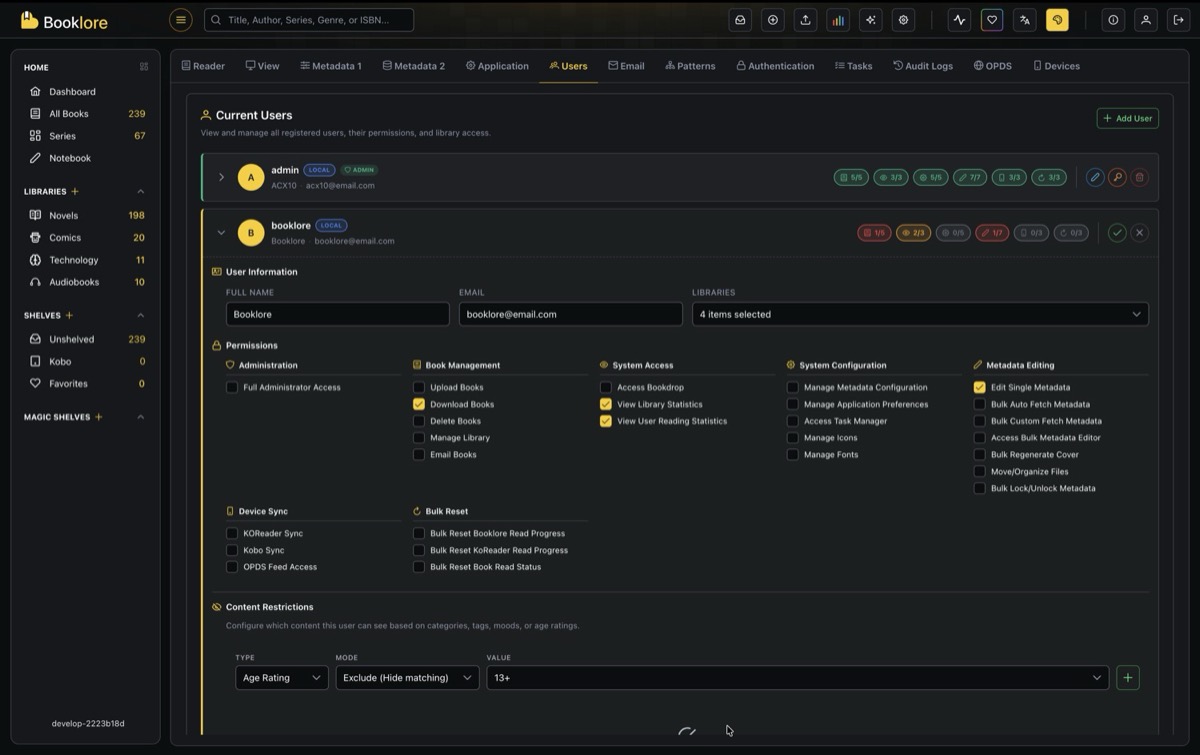
Task: Click the Add User button
Action: tap(1127, 118)
